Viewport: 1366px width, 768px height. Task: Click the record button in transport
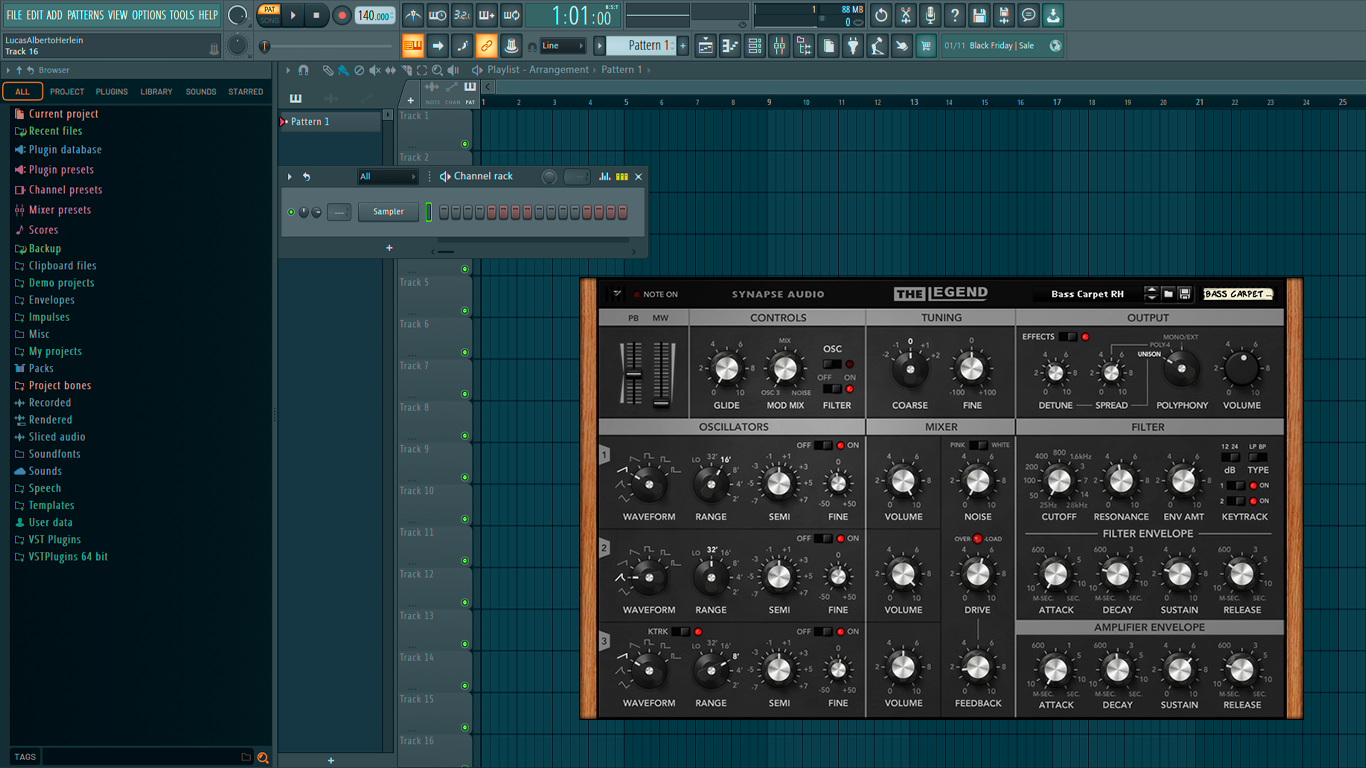(342, 15)
